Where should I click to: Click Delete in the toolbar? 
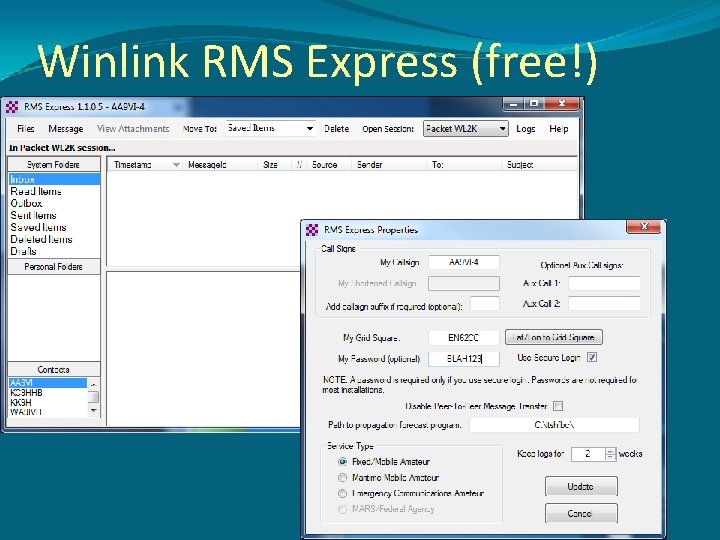[x=337, y=129]
